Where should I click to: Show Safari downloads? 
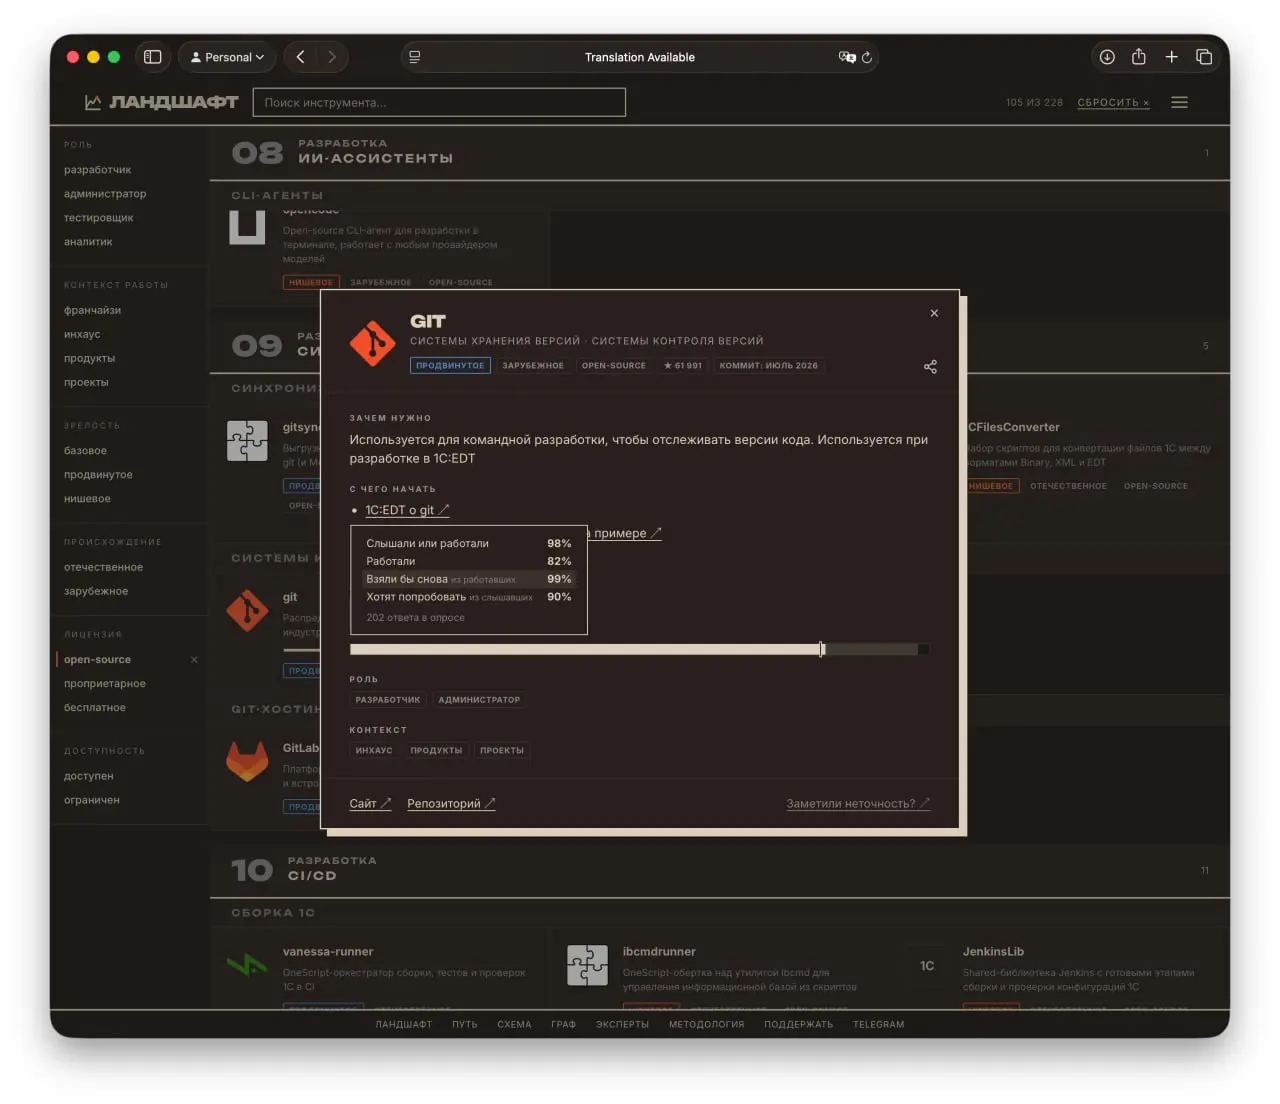(x=1107, y=57)
